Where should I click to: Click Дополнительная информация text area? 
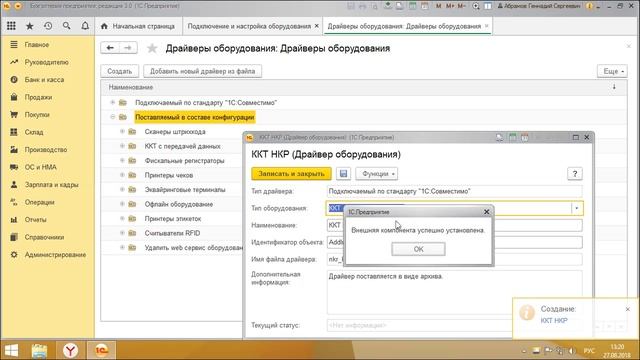(454, 292)
